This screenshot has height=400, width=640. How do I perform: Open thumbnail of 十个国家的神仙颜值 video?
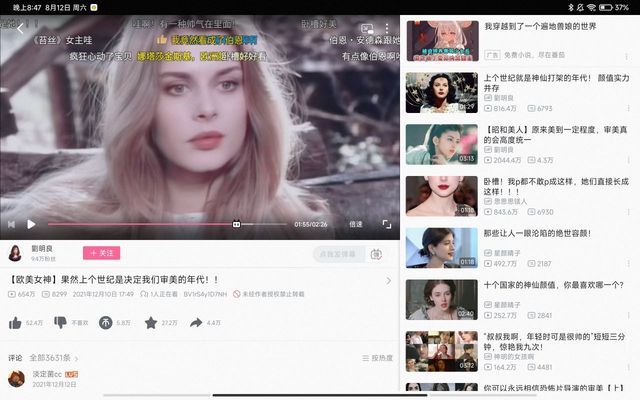[x=442, y=300]
